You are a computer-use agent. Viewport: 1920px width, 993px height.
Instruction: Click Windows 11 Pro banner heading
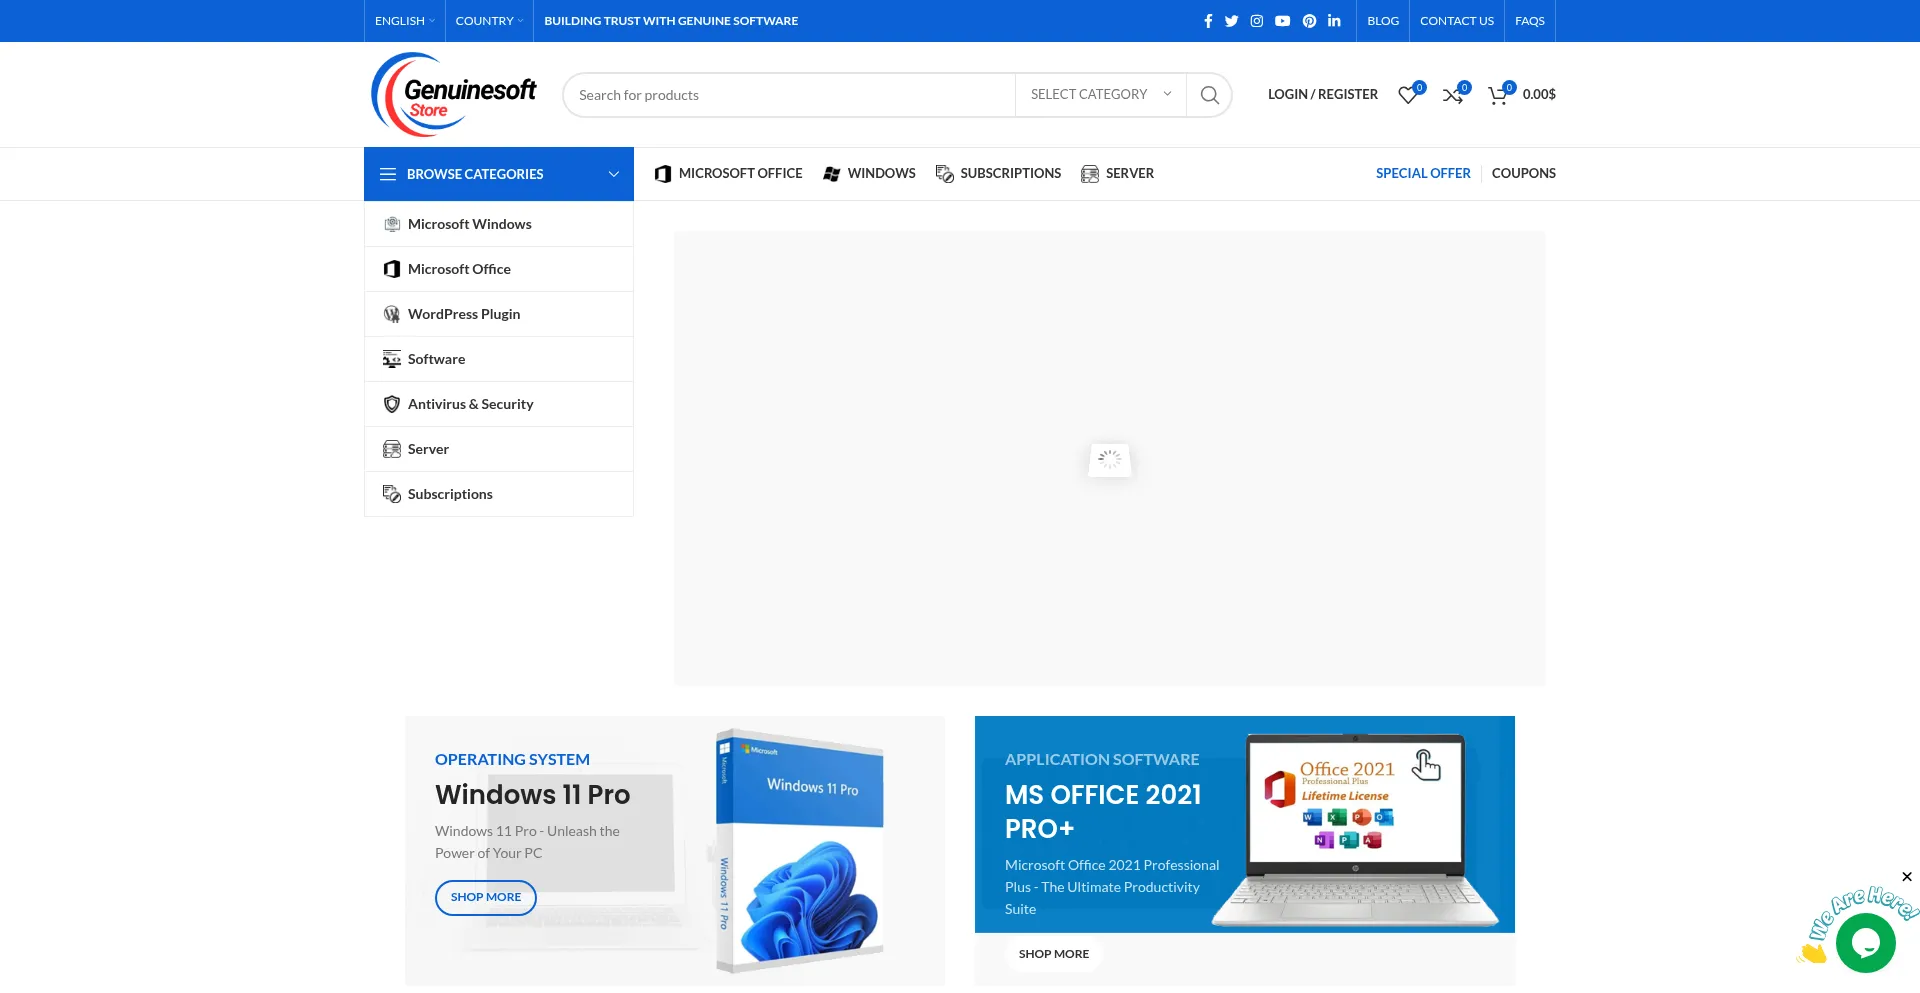click(x=532, y=794)
